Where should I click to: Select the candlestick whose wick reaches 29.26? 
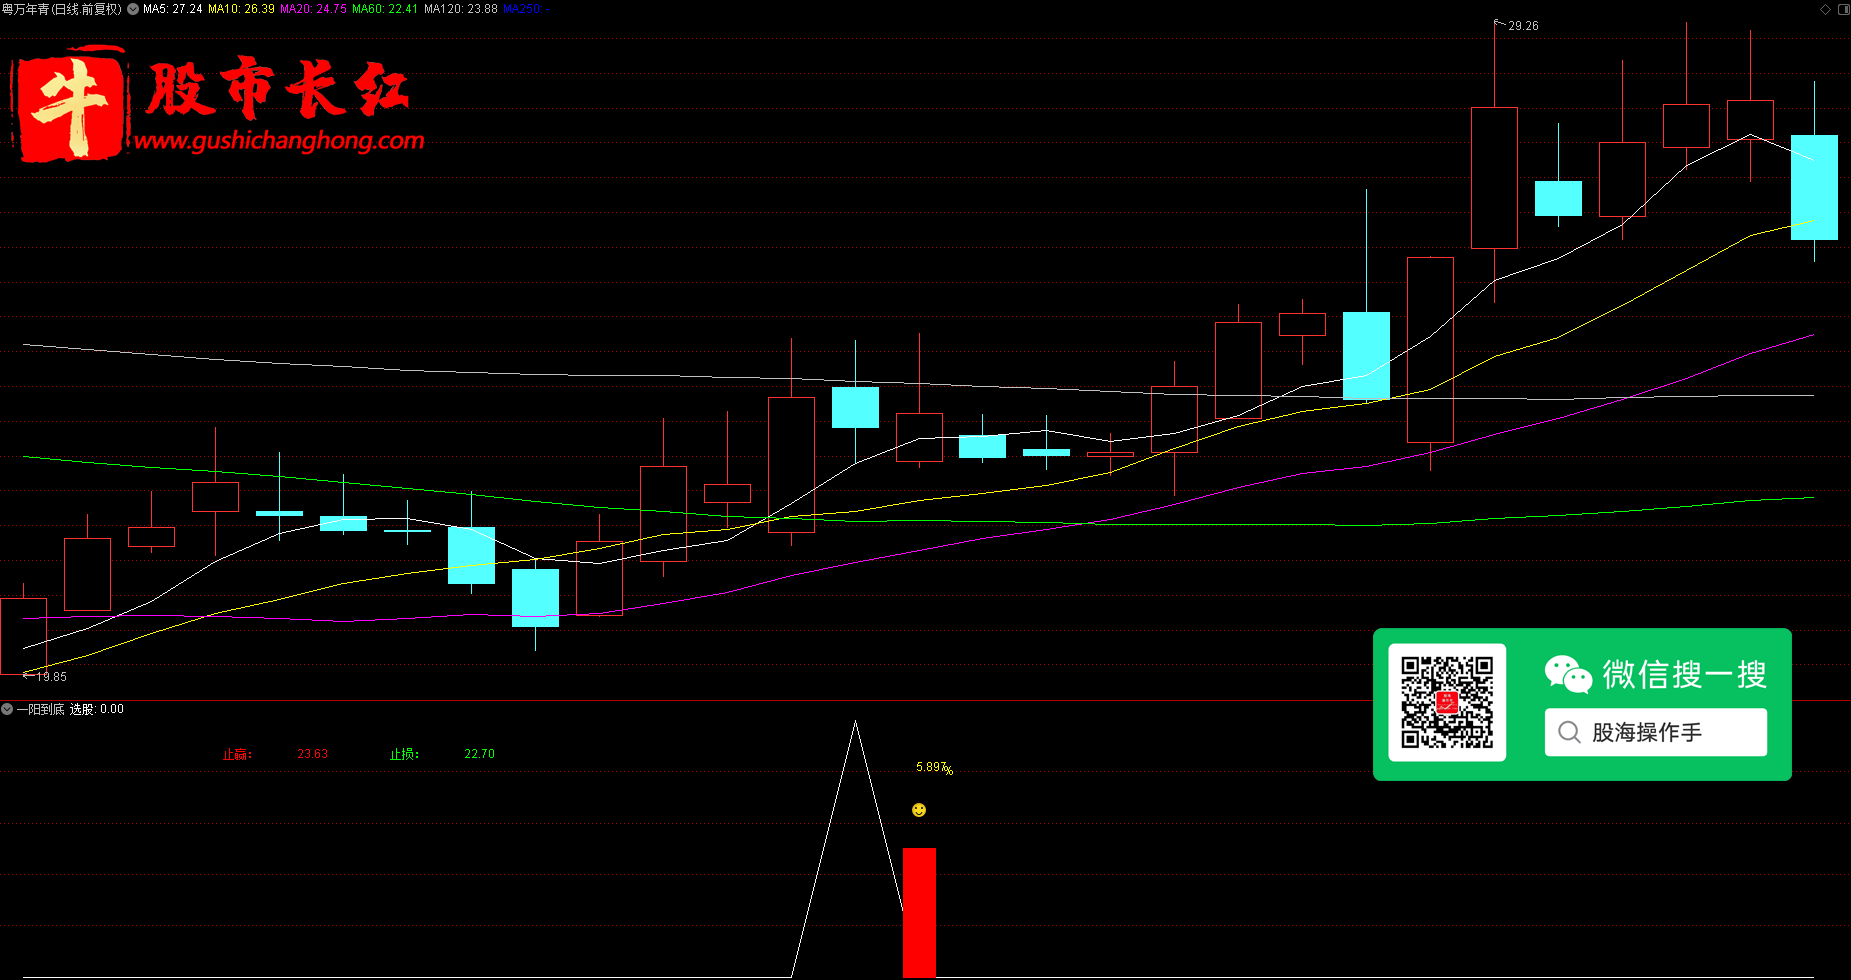coord(1494,177)
